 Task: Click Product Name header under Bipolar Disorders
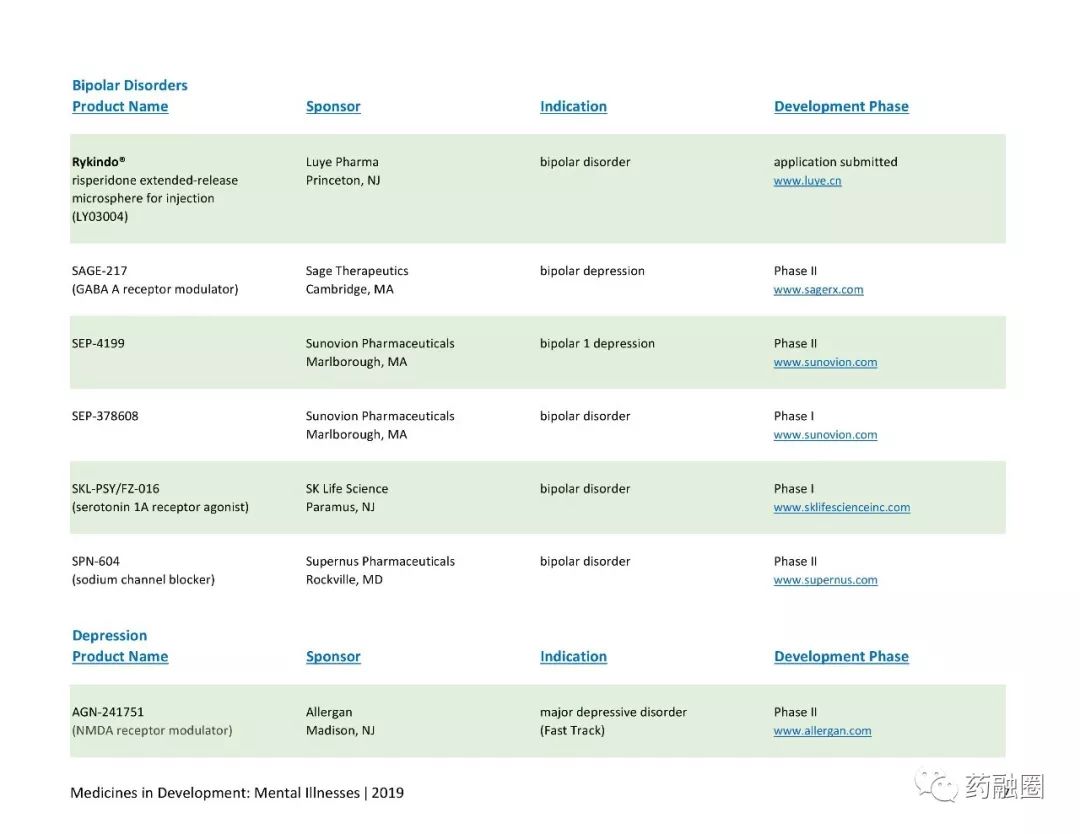(x=120, y=107)
